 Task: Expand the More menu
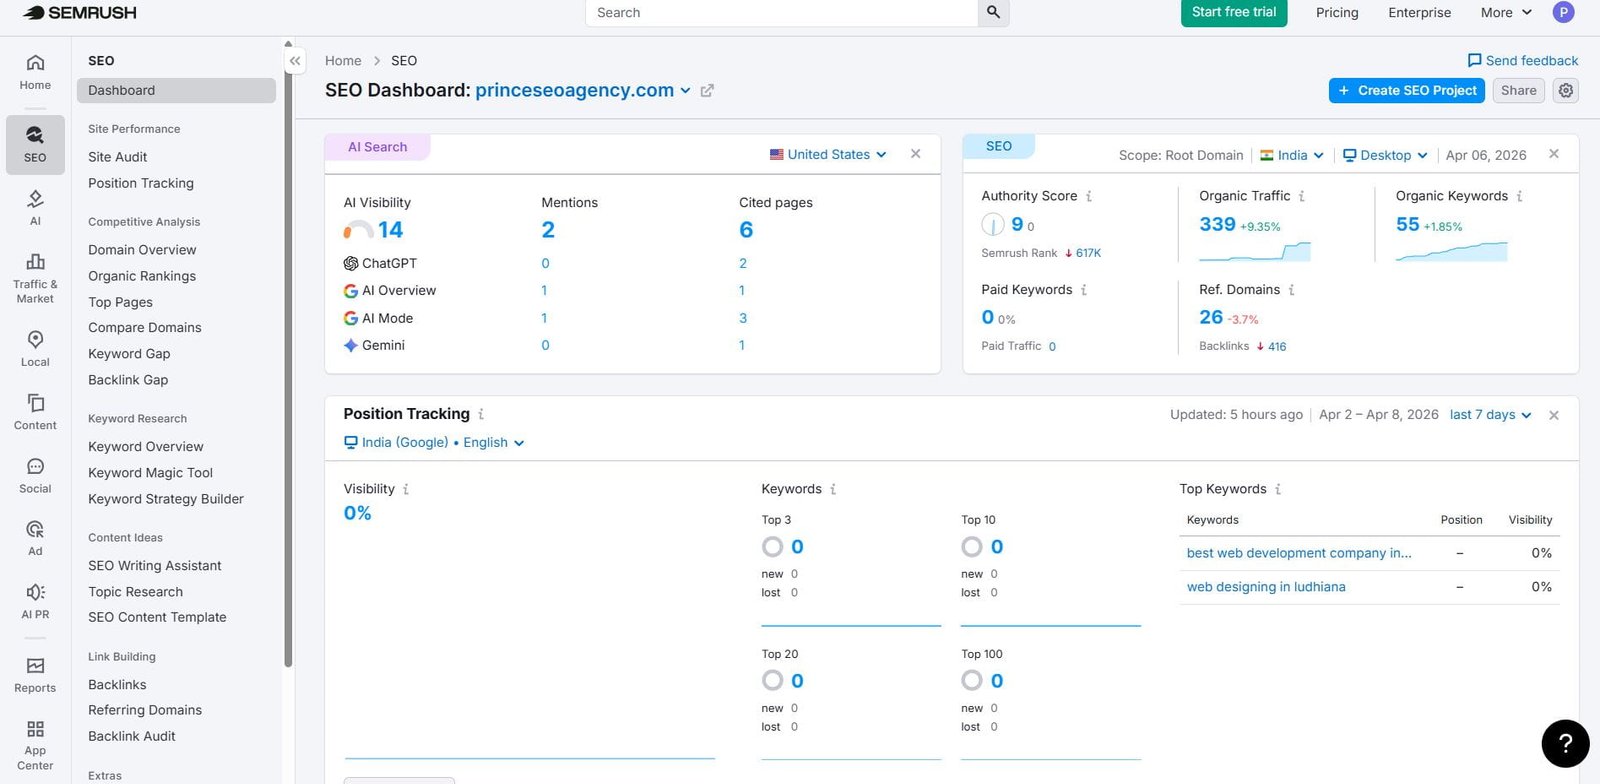pyautogui.click(x=1506, y=13)
